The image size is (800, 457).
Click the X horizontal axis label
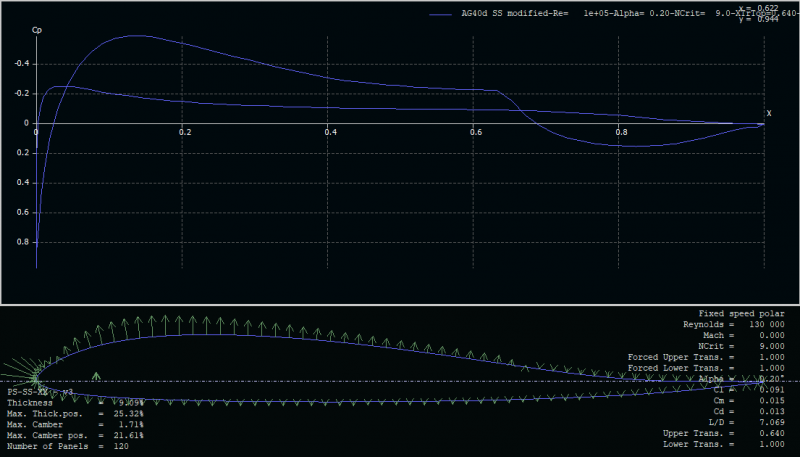[768, 113]
